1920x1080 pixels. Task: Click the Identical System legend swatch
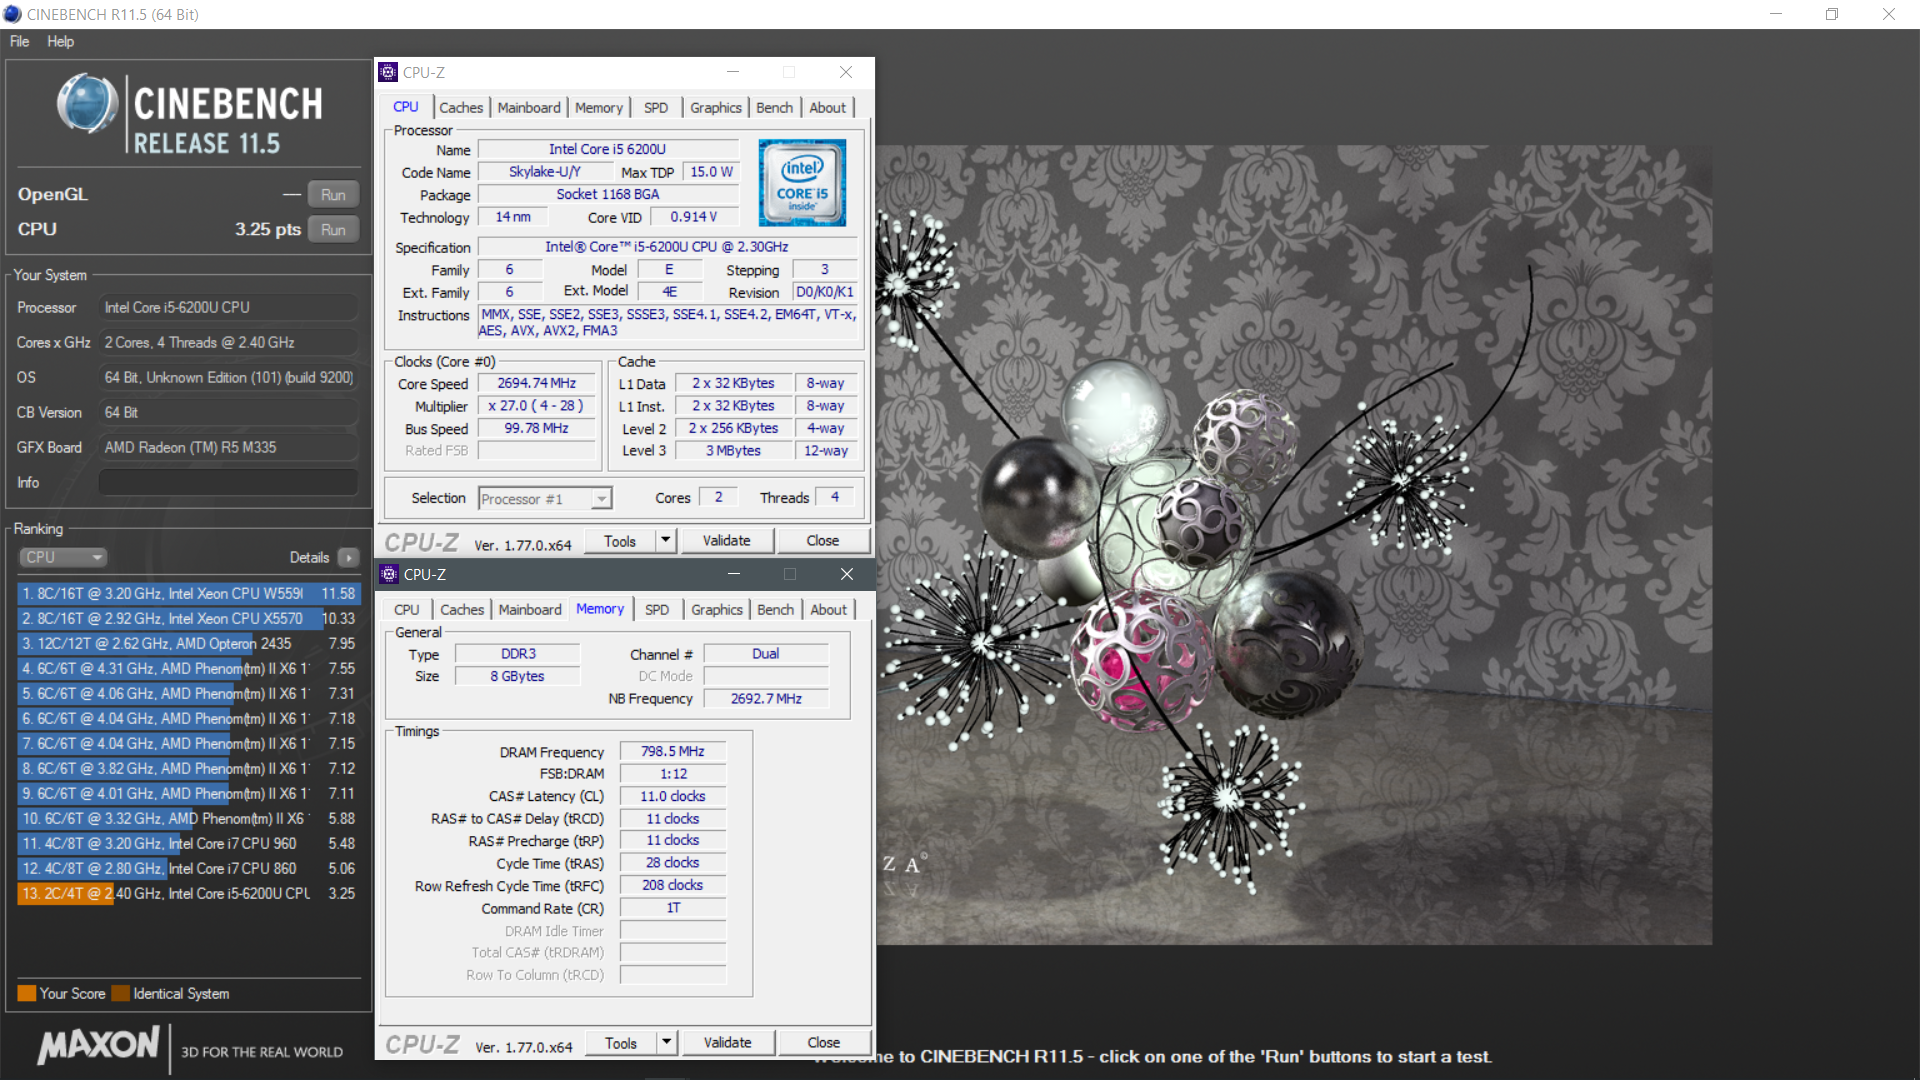click(120, 993)
